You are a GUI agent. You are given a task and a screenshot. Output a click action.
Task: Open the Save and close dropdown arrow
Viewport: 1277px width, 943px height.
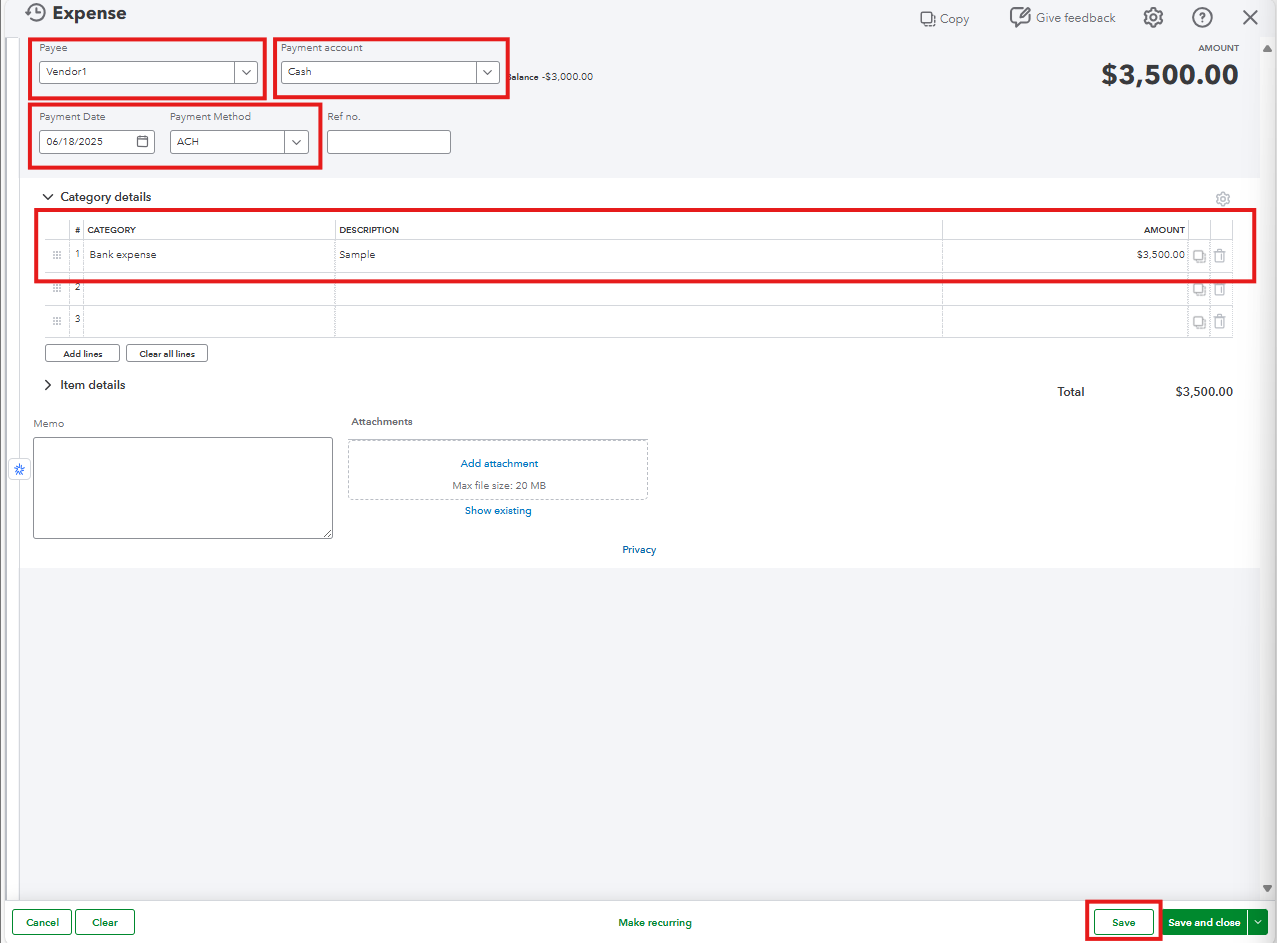tap(1258, 922)
